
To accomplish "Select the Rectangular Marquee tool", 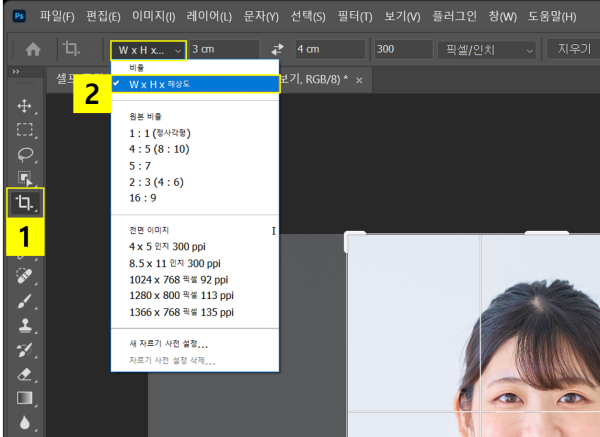I will click(x=24, y=130).
